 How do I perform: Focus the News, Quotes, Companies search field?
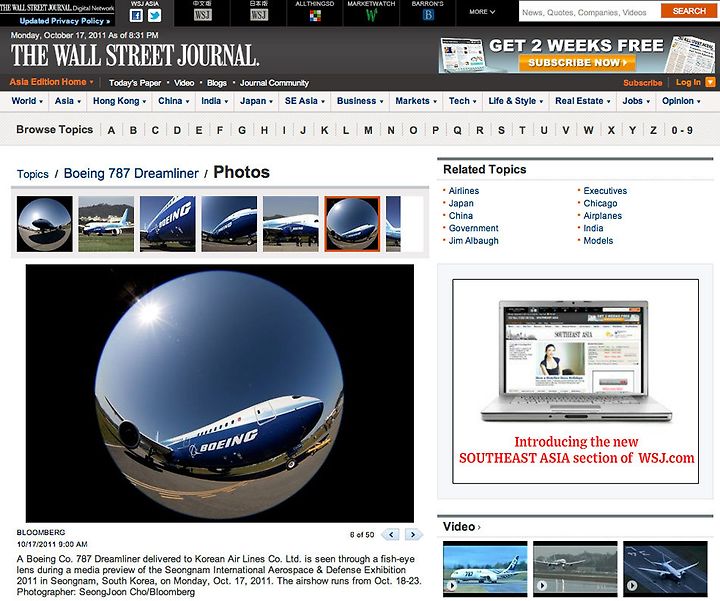[x=590, y=12]
